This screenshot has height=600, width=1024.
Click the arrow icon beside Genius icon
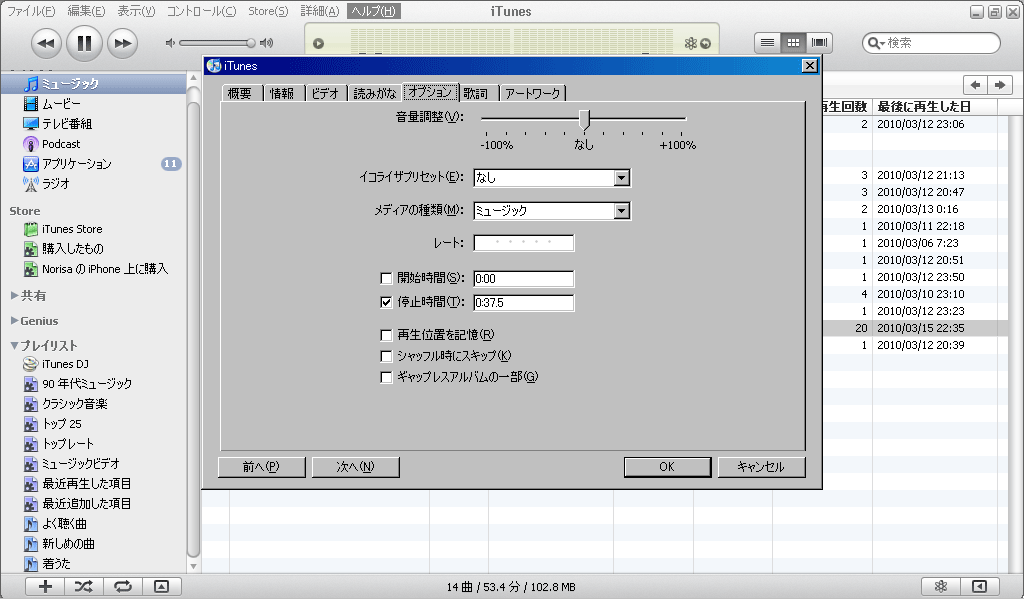click(x=706, y=44)
